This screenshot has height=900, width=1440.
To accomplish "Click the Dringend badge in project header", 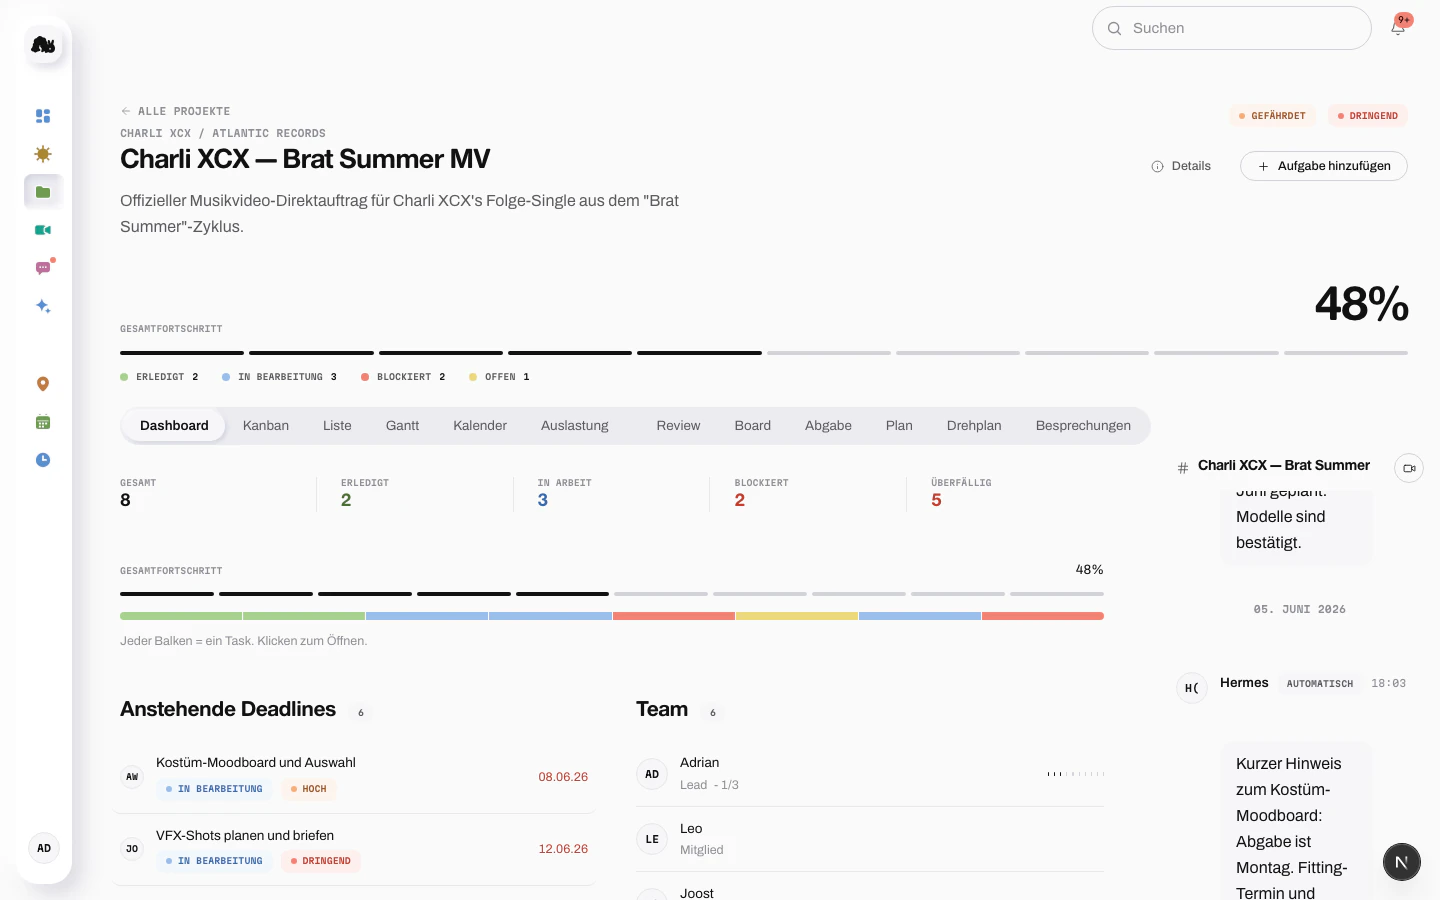I will pos(1368,116).
